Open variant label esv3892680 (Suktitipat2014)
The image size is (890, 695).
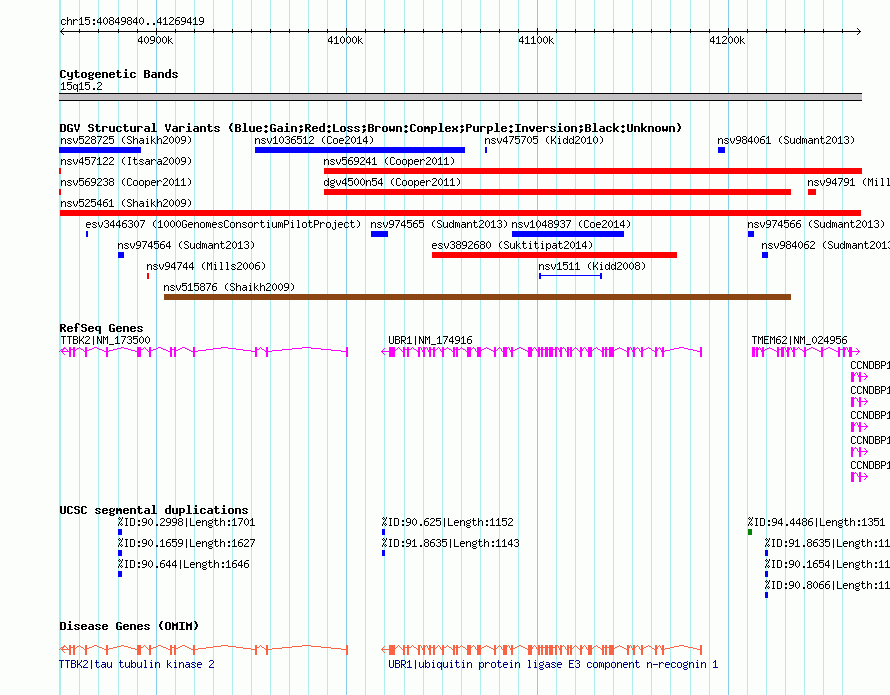pyautogui.click(x=512, y=245)
